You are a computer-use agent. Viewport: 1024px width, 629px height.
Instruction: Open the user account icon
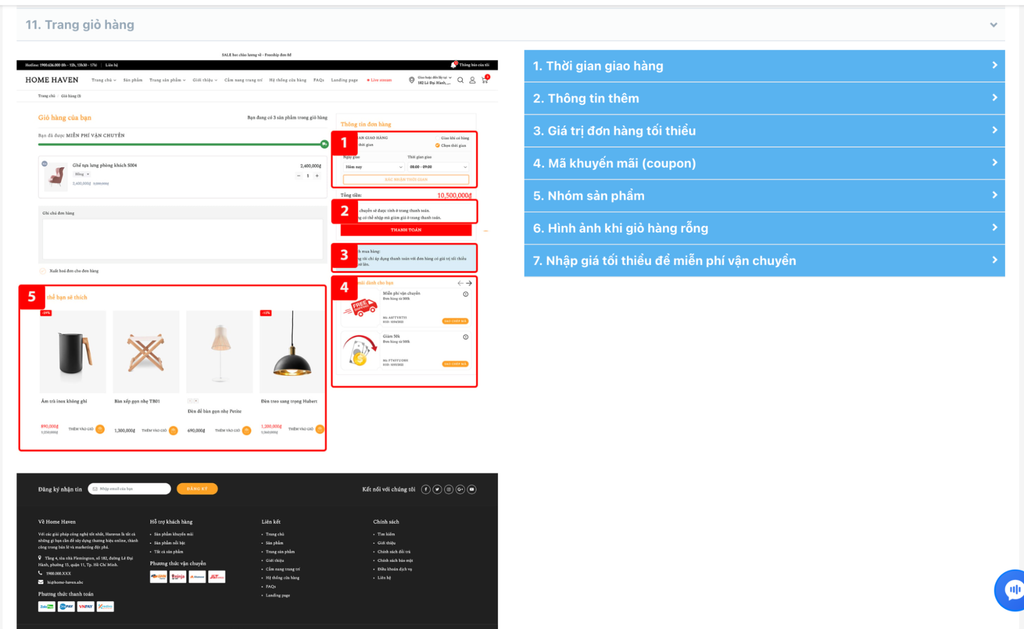[472, 80]
